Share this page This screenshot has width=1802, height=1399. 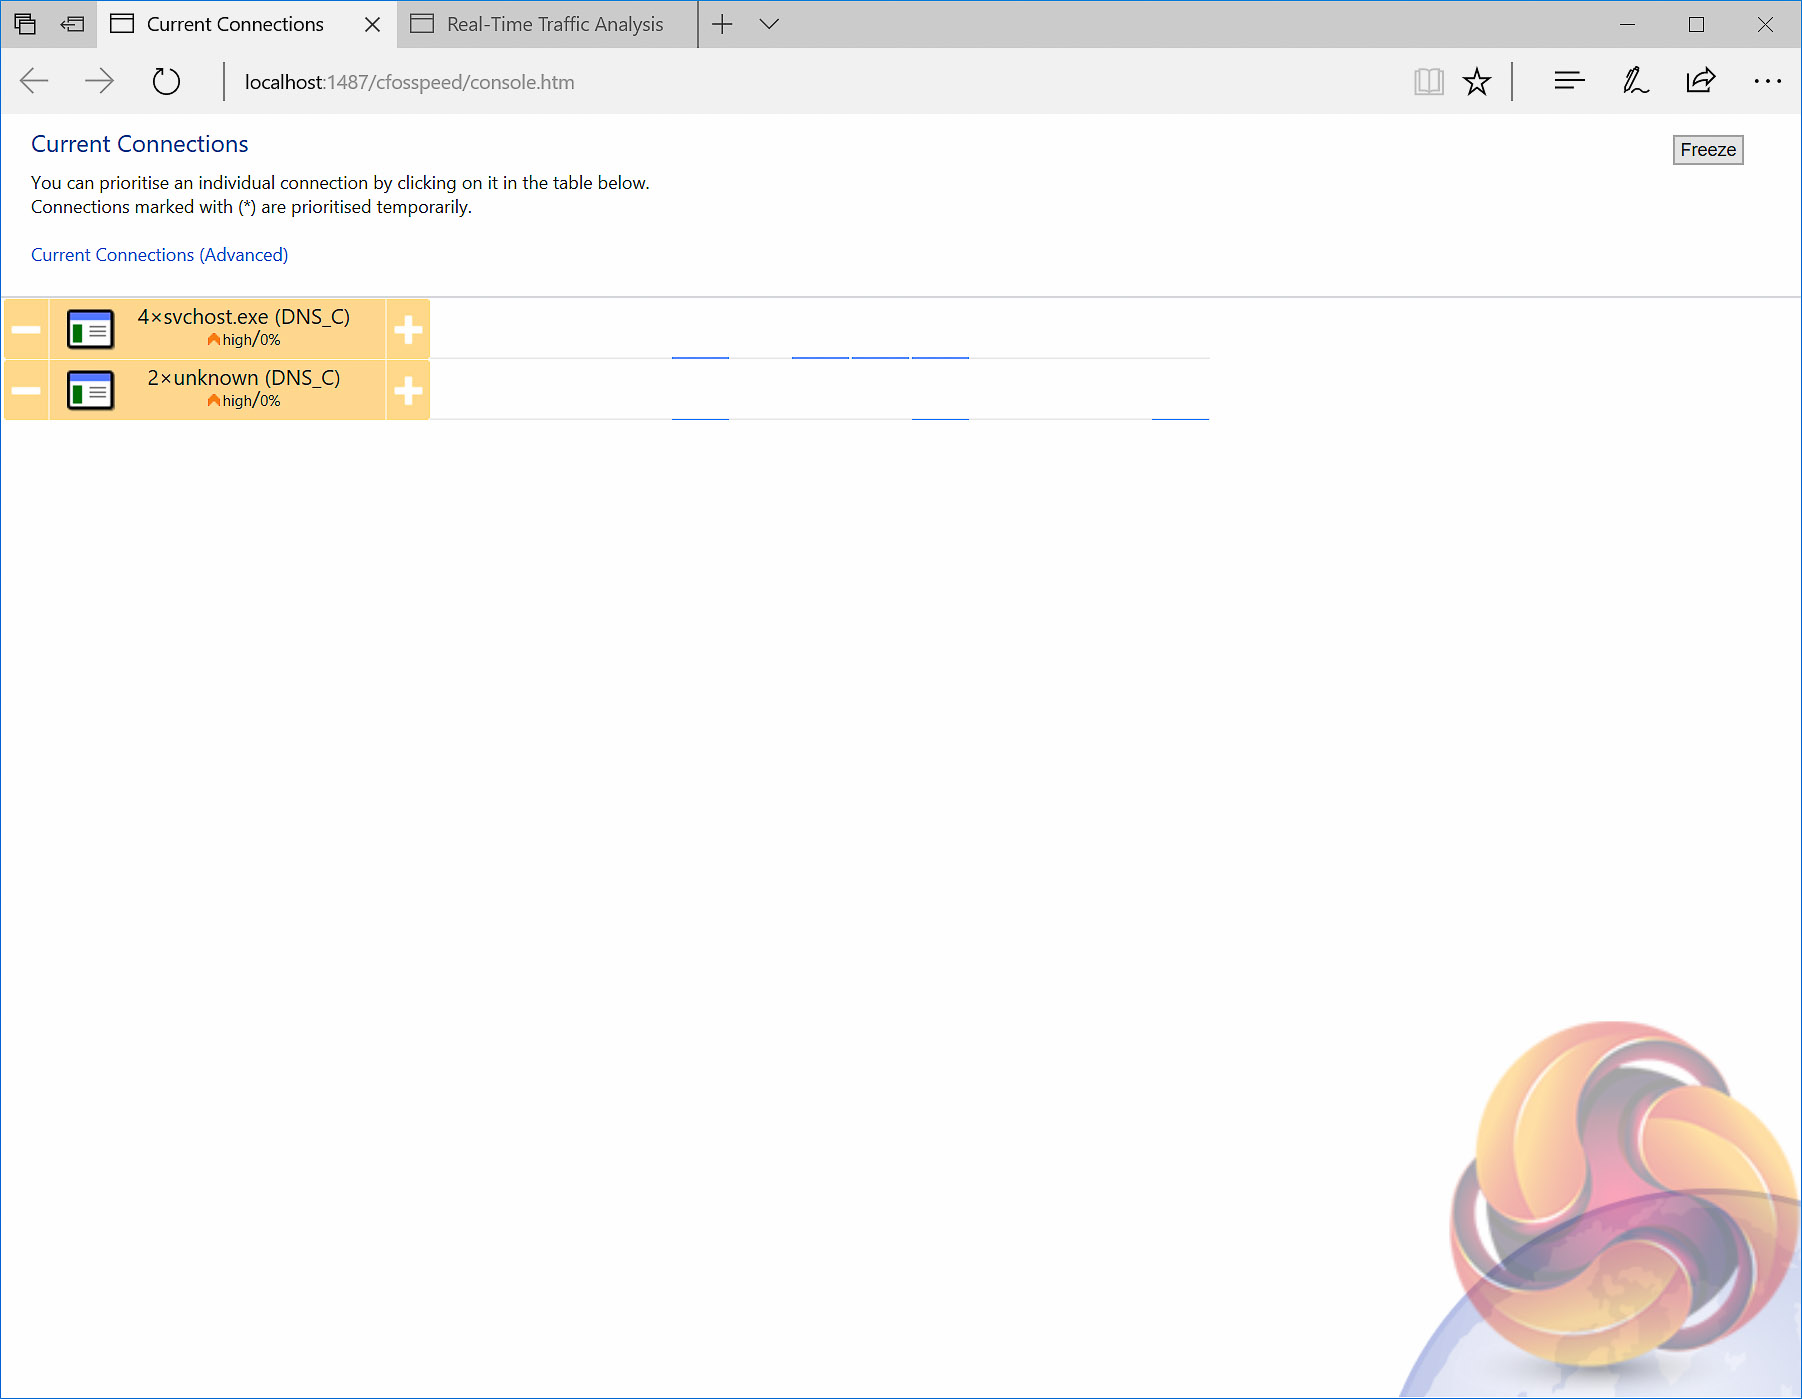pos(1701,81)
